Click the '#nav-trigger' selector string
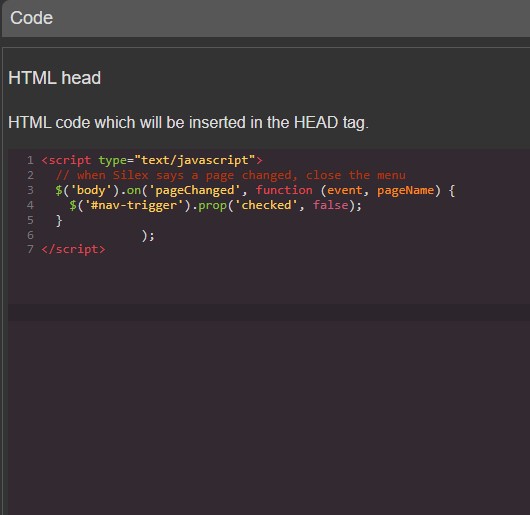This screenshot has height=515, width=530. [x=134, y=205]
